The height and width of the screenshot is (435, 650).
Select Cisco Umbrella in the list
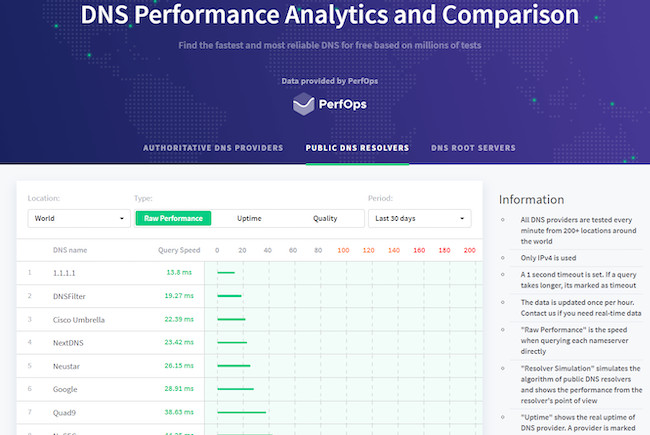[x=79, y=320]
